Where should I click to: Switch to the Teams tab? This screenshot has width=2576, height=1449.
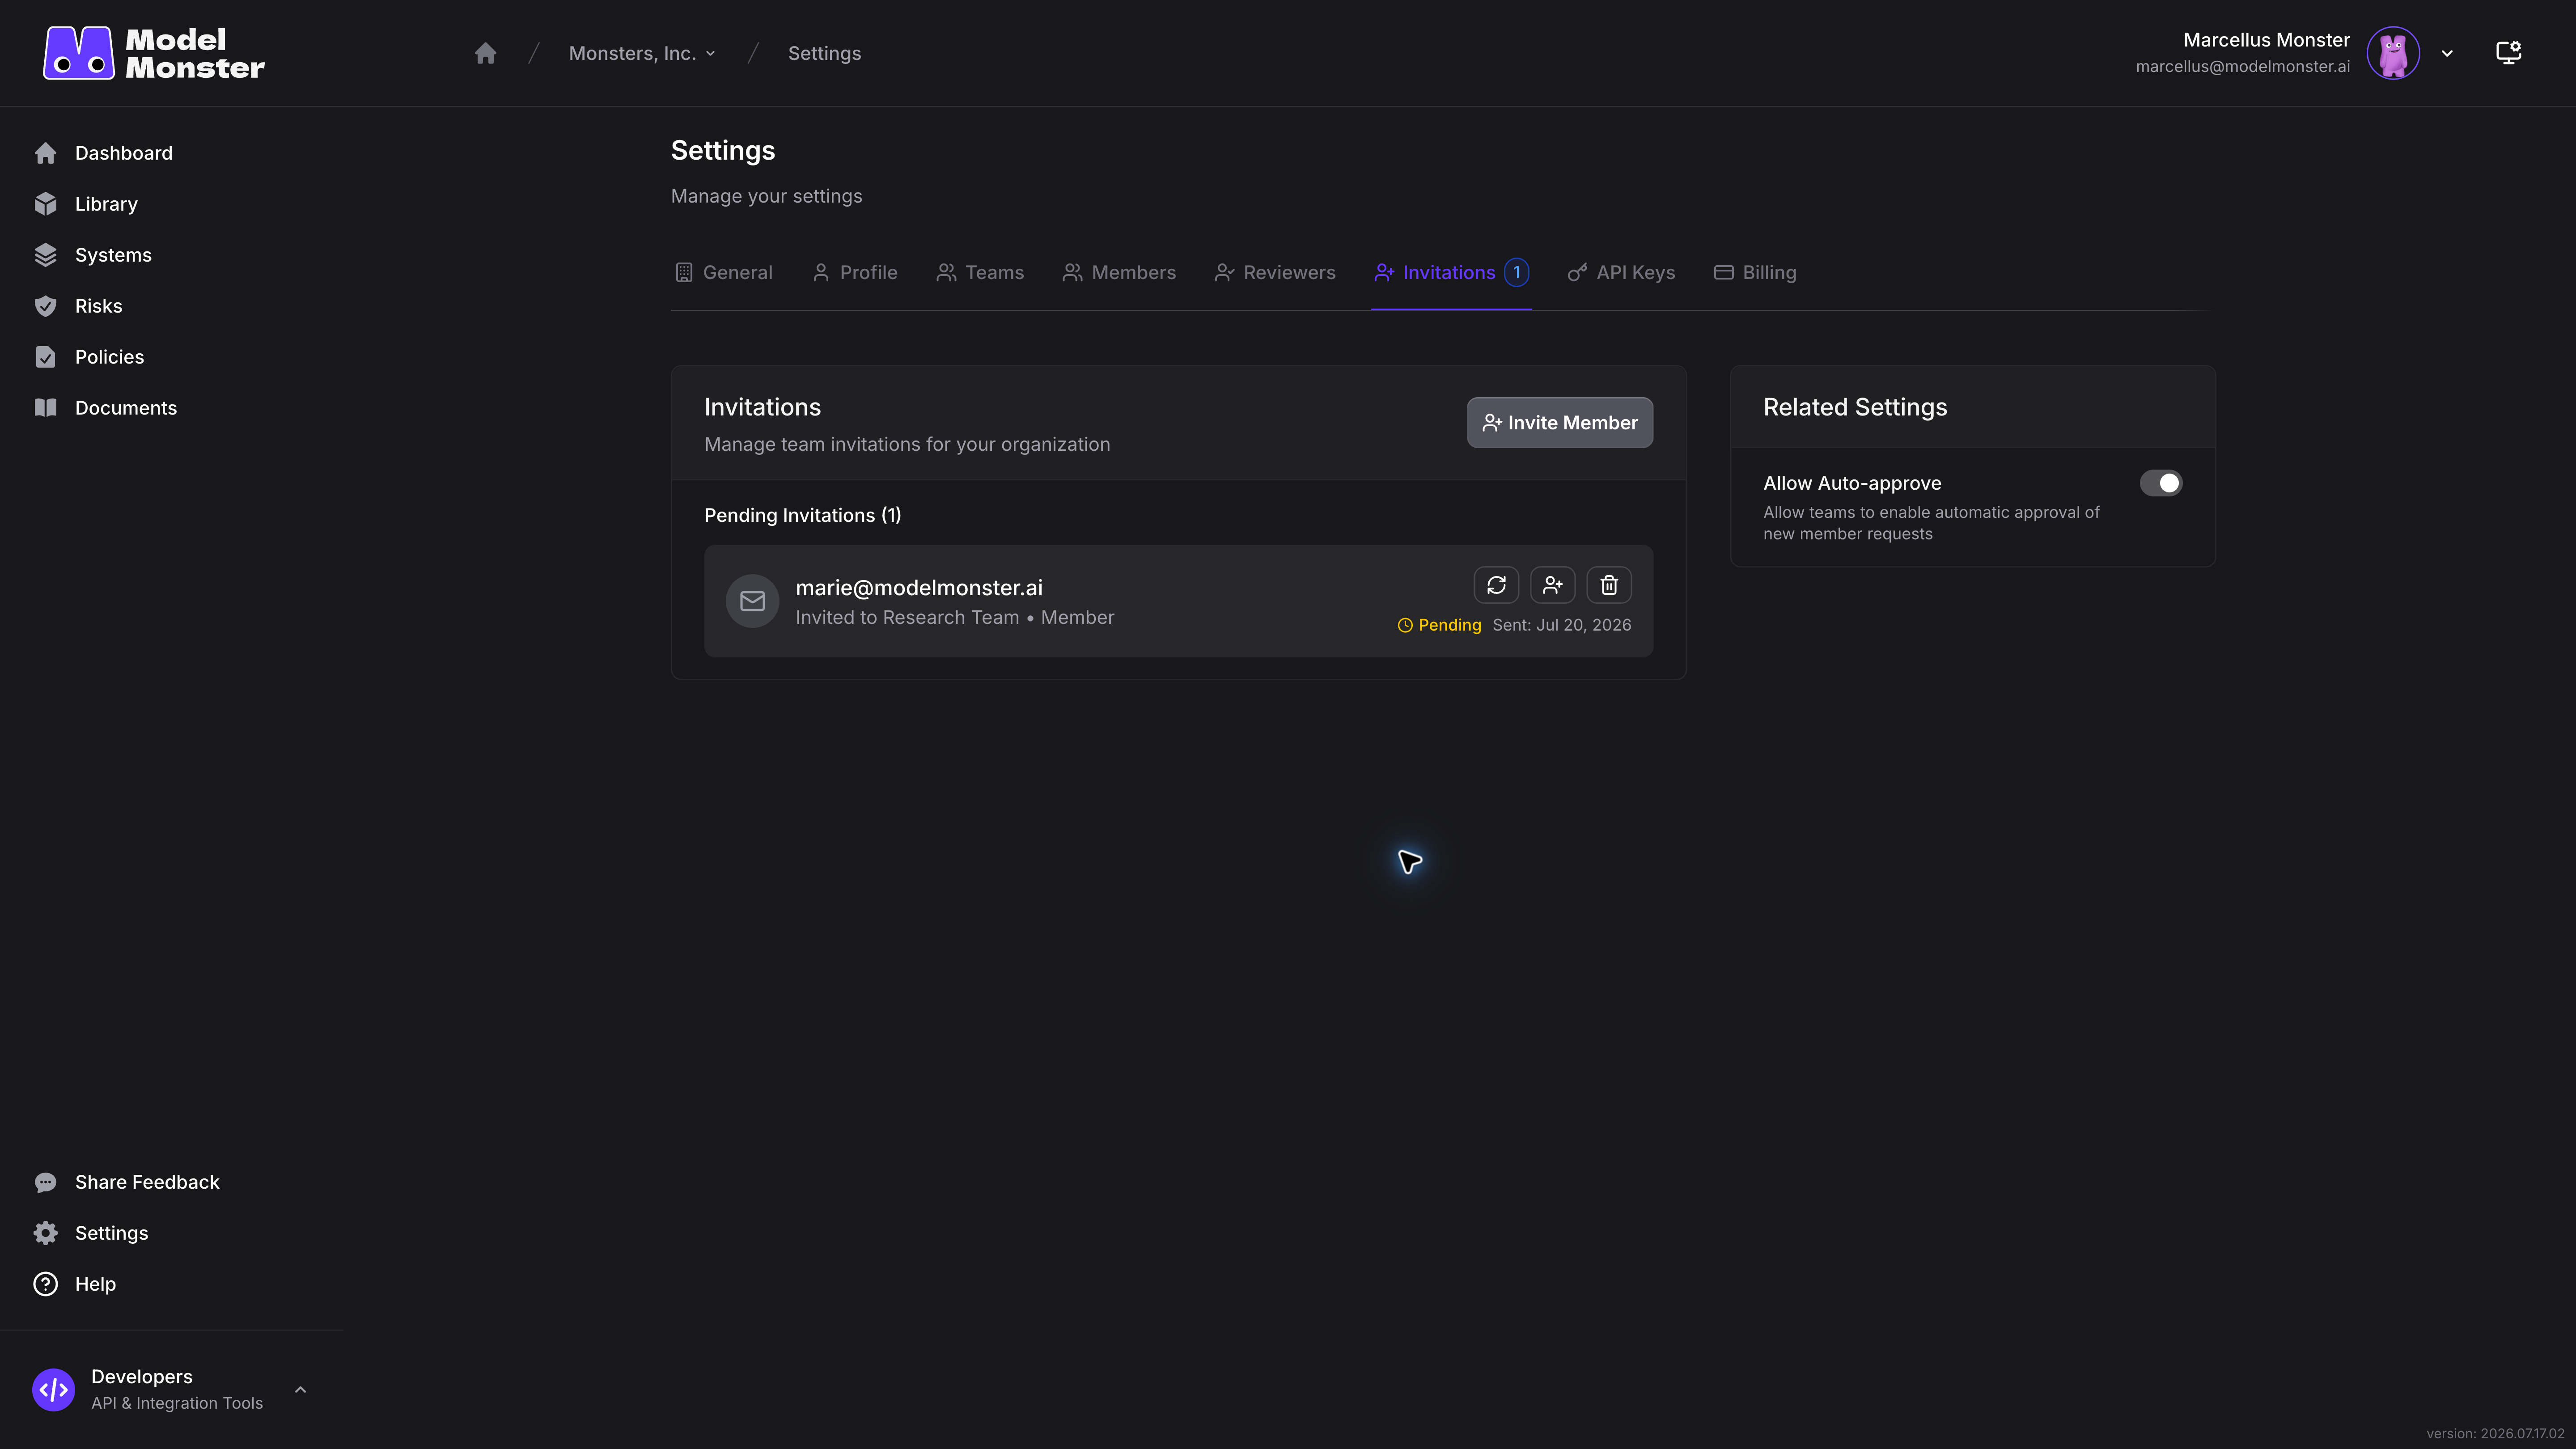pos(980,272)
